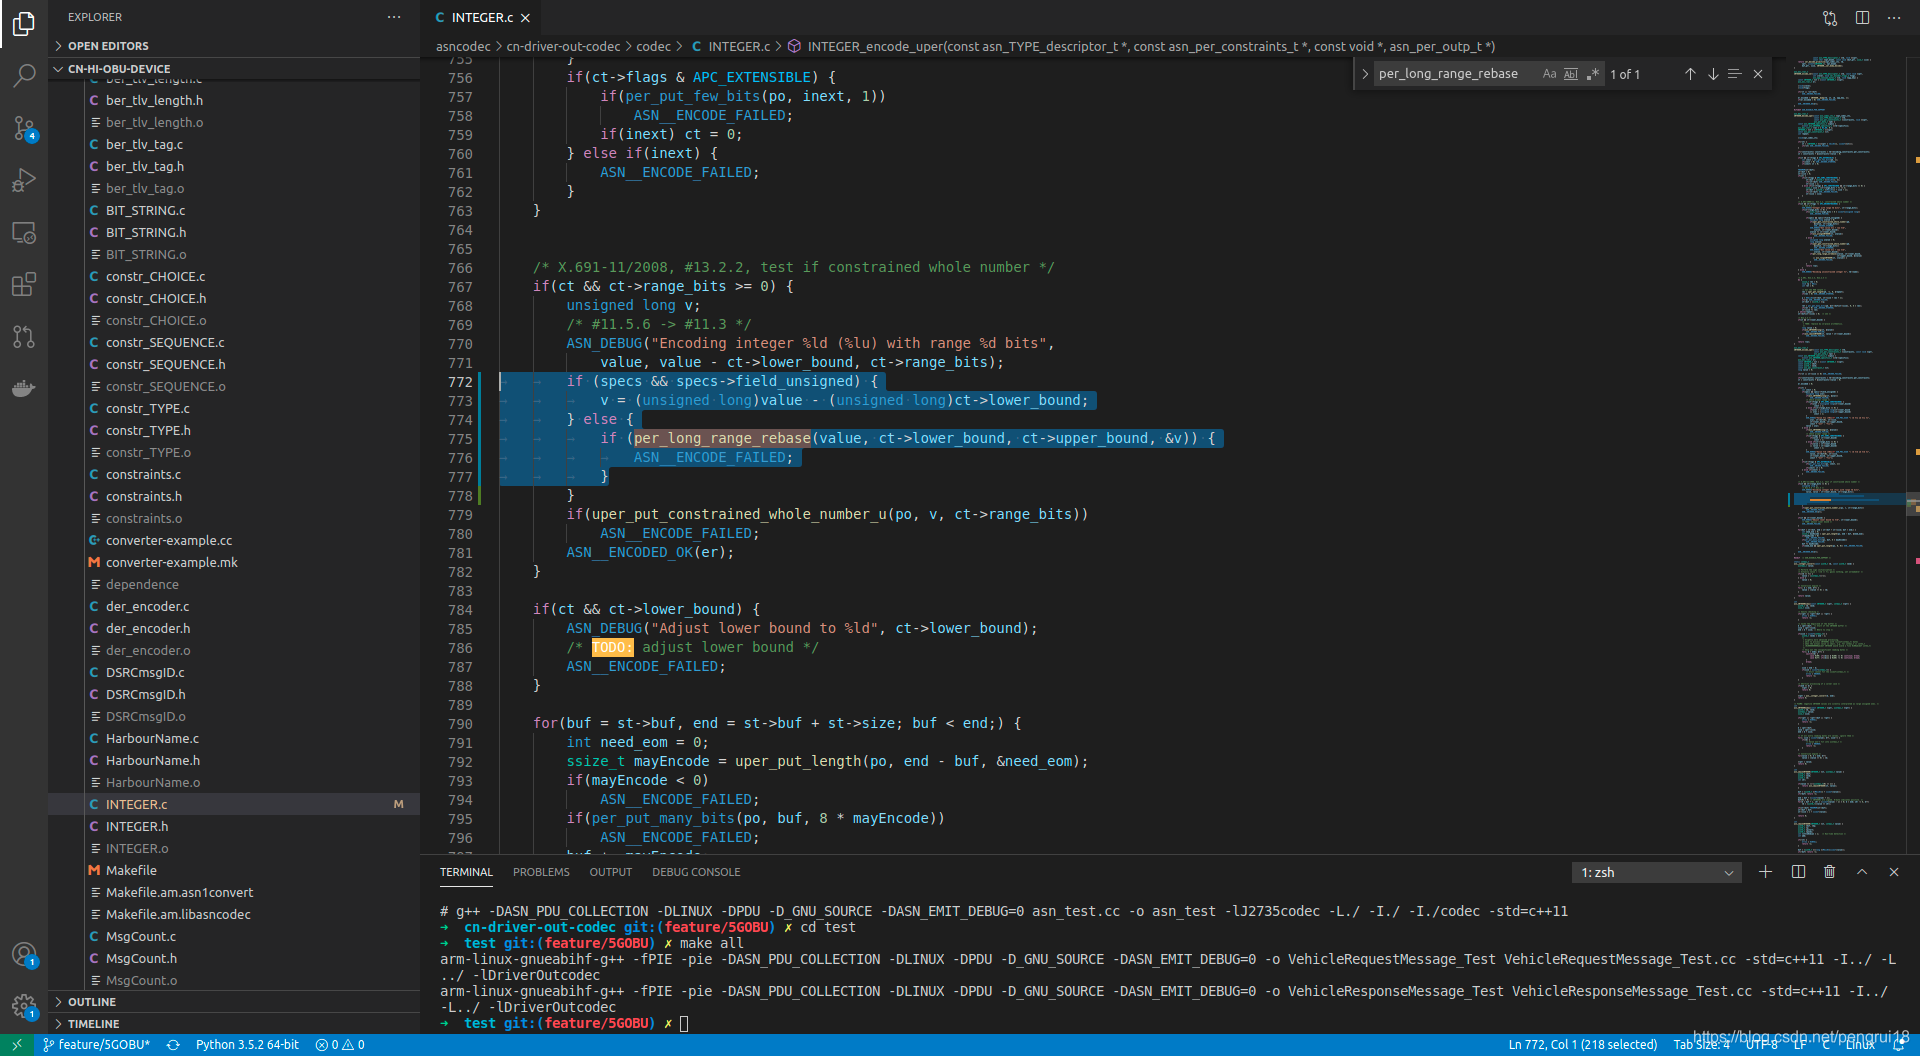1920x1056 pixels.
Task: Open Run and Debug view
Action: pos(24,180)
